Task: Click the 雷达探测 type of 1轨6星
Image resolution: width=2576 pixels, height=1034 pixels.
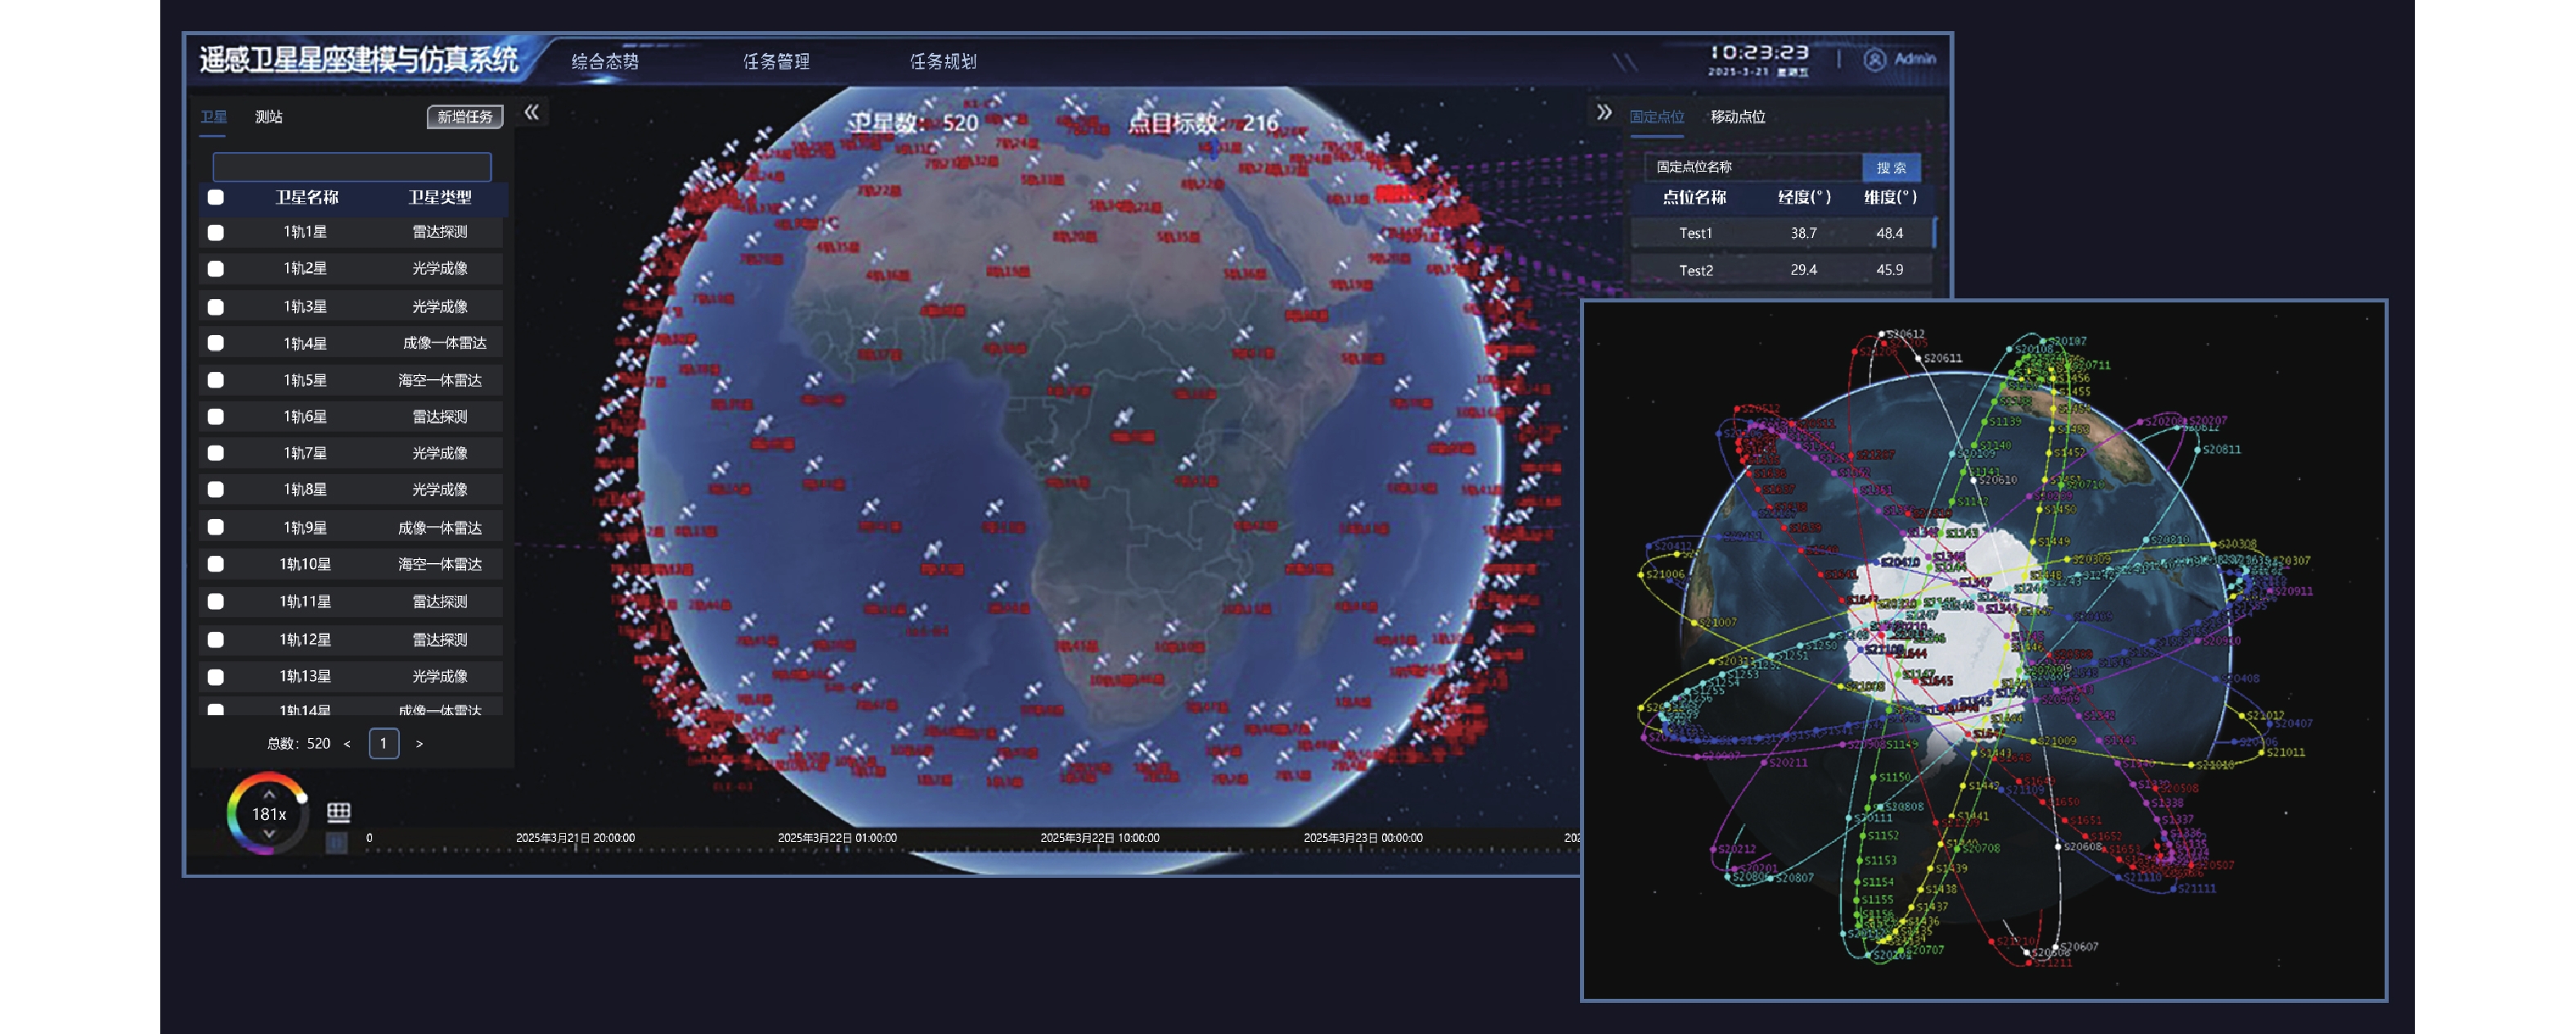Action: pyautogui.click(x=440, y=416)
